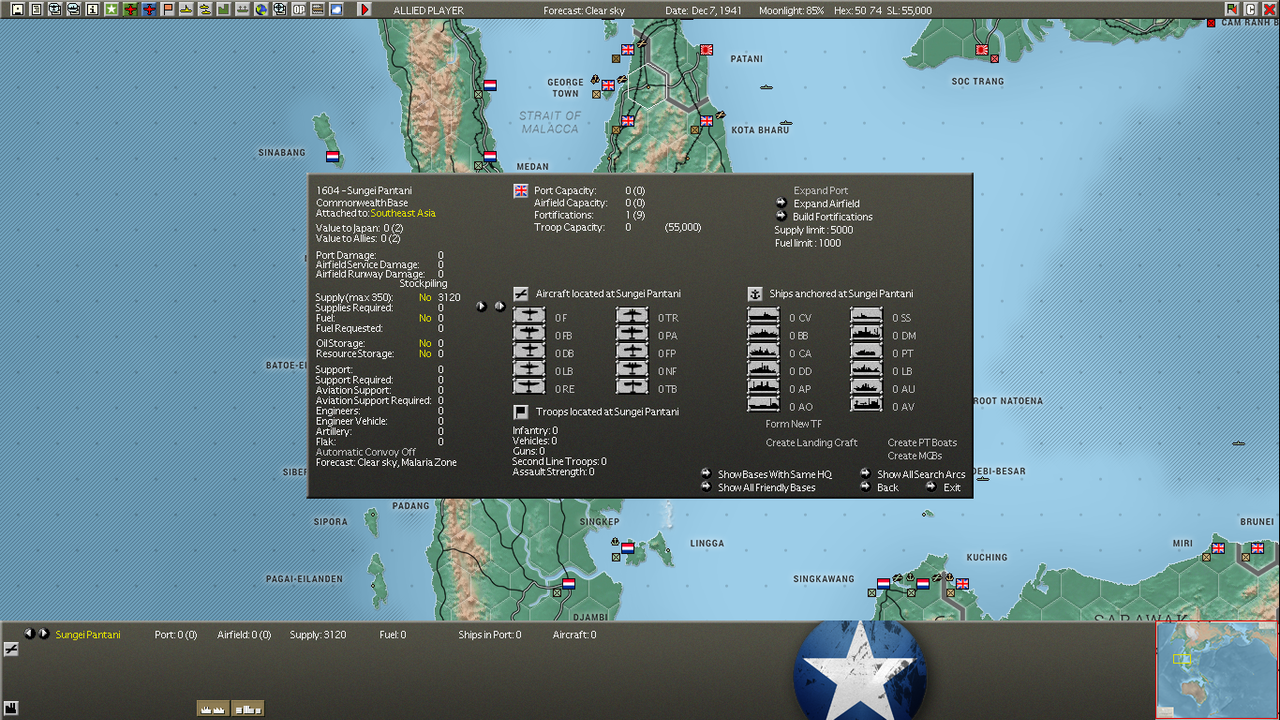
Task: Click the minimap thumbnail at bottom right
Action: 1217,670
